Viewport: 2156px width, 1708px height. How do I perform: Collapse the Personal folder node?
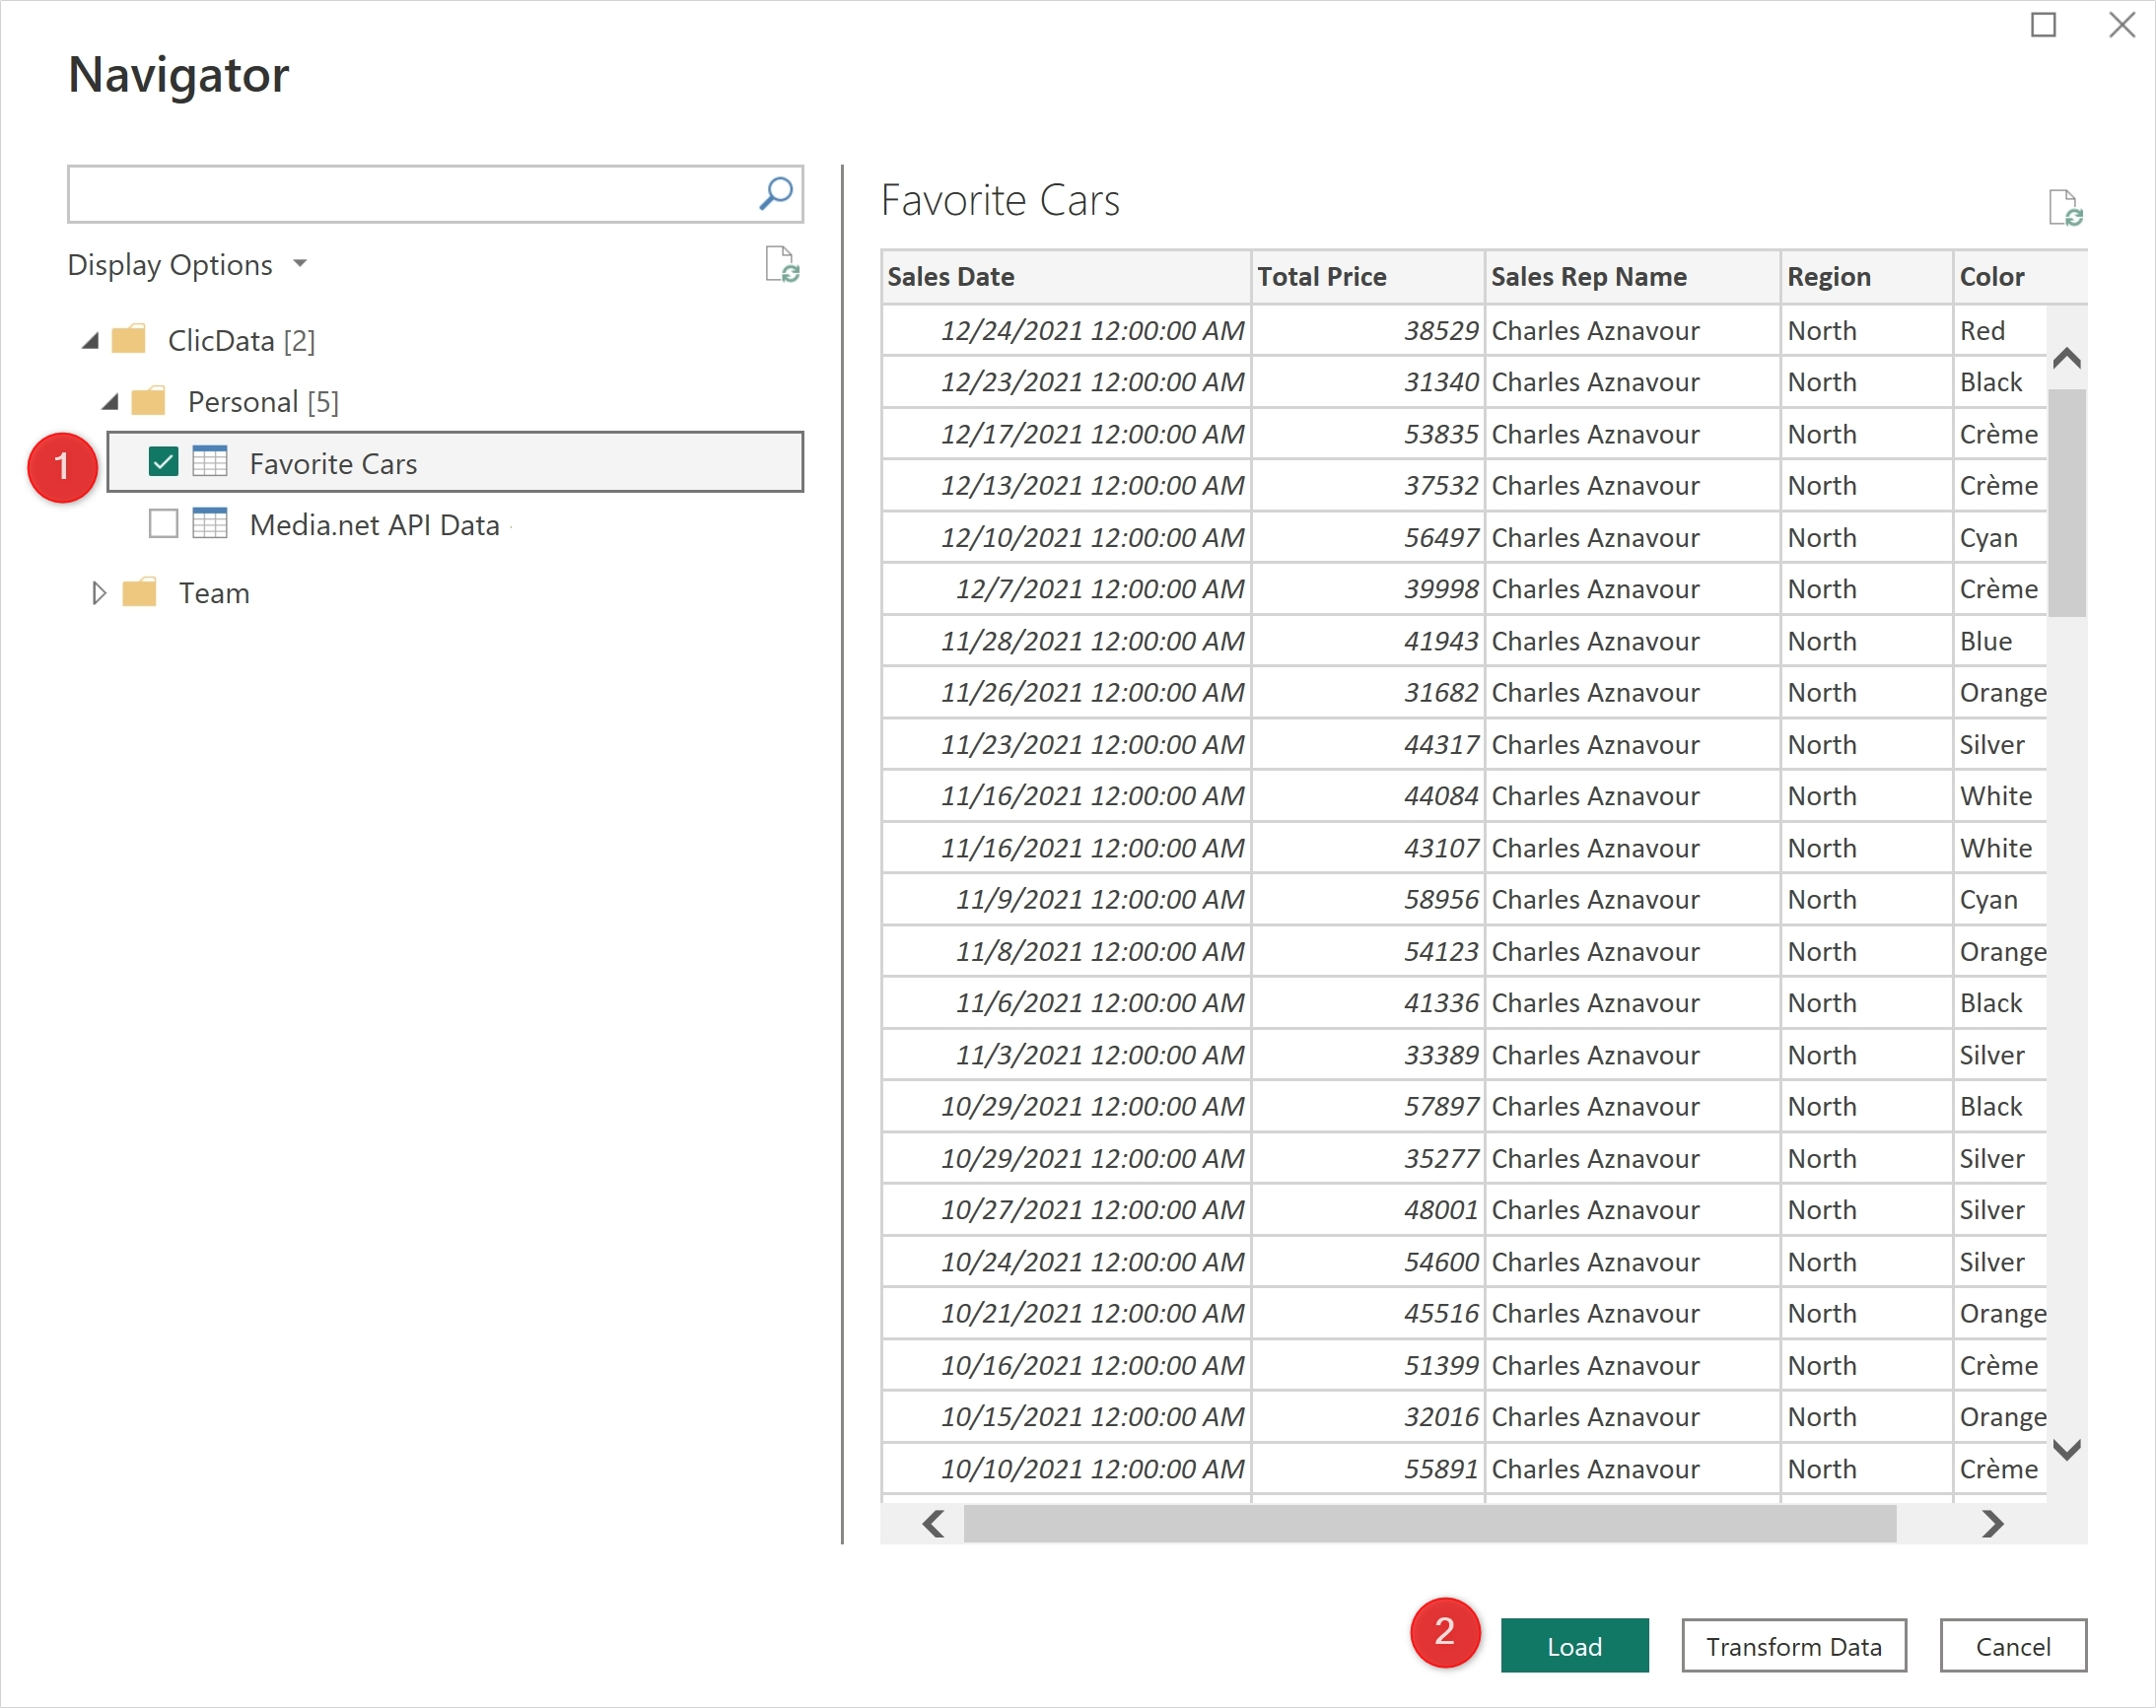click(x=111, y=402)
